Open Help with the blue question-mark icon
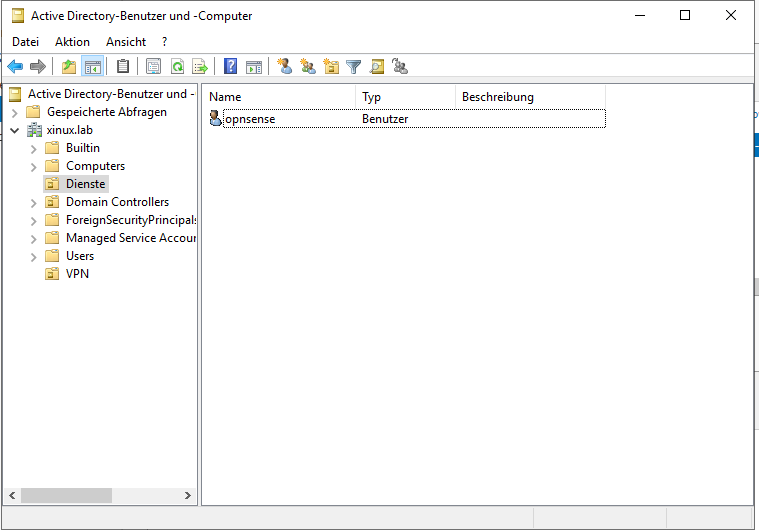This screenshot has height=530, width=759. click(x=231, y=67)
